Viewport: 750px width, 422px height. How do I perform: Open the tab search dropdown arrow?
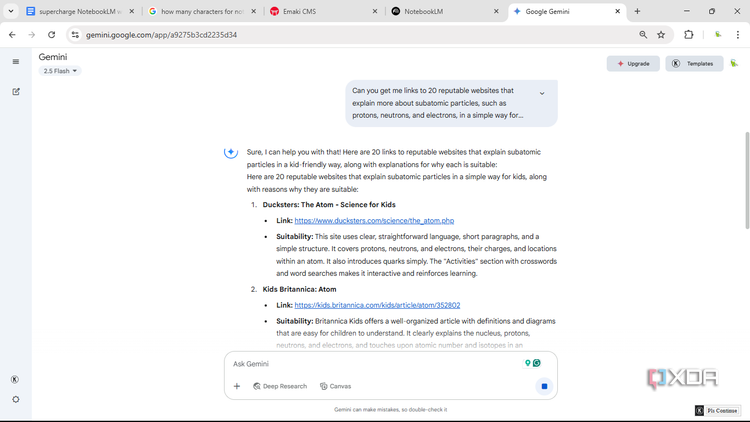pyautogui.click(x=11, y=11)
